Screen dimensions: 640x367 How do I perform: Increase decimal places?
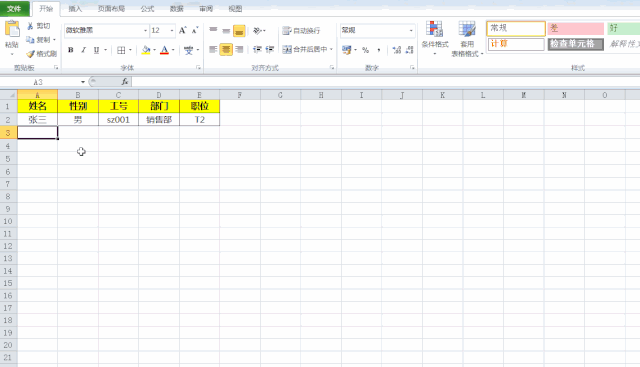coord(396,50)
